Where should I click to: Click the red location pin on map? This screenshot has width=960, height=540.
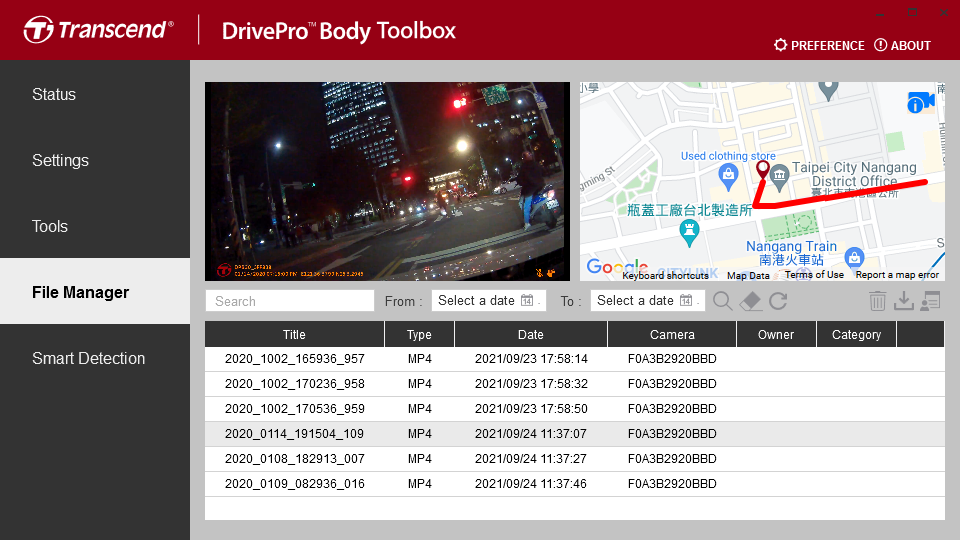pyautogui.click(x=762, y=169)
